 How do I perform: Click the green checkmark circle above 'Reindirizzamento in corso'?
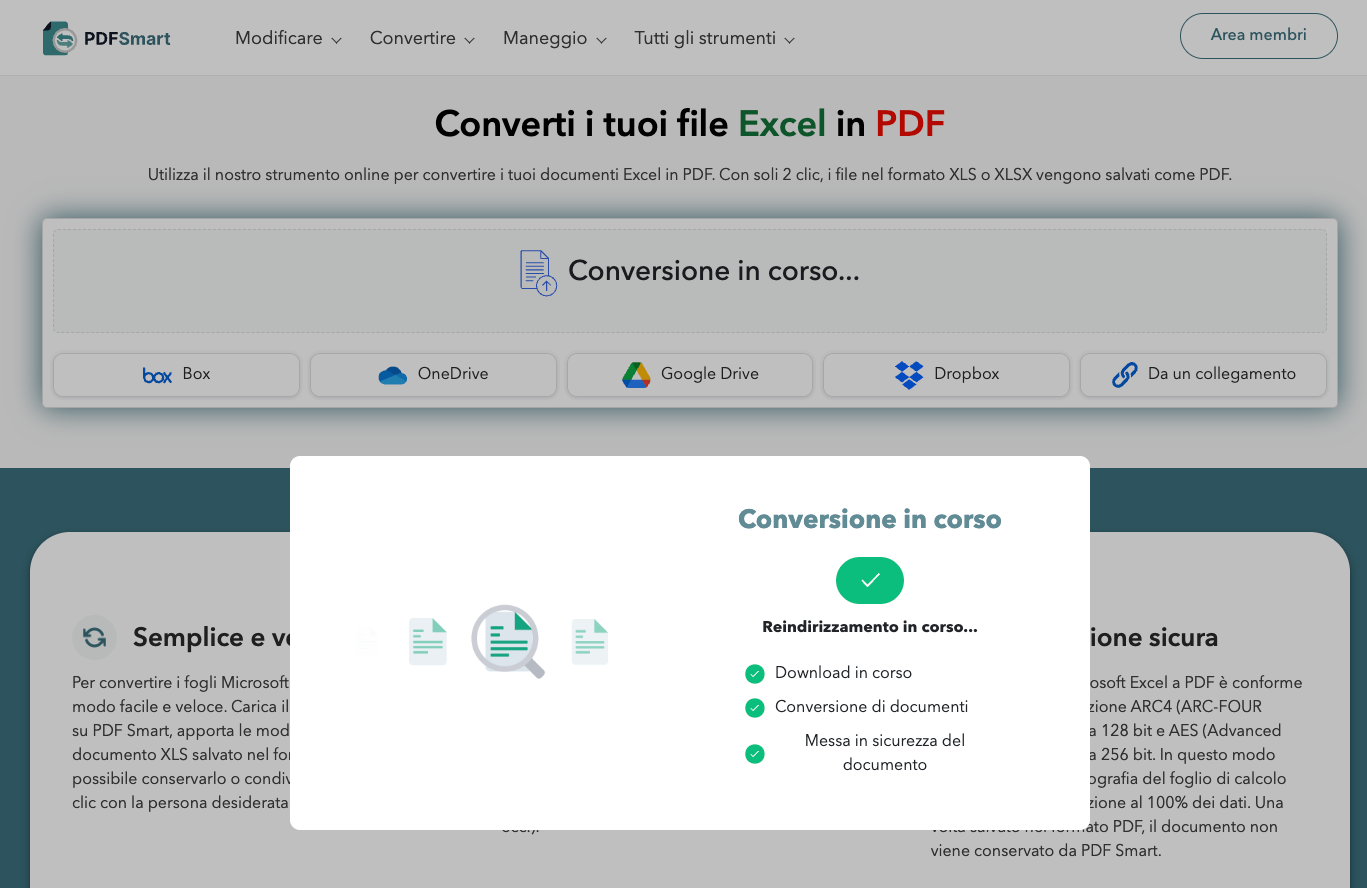click(x=869, y=580)
